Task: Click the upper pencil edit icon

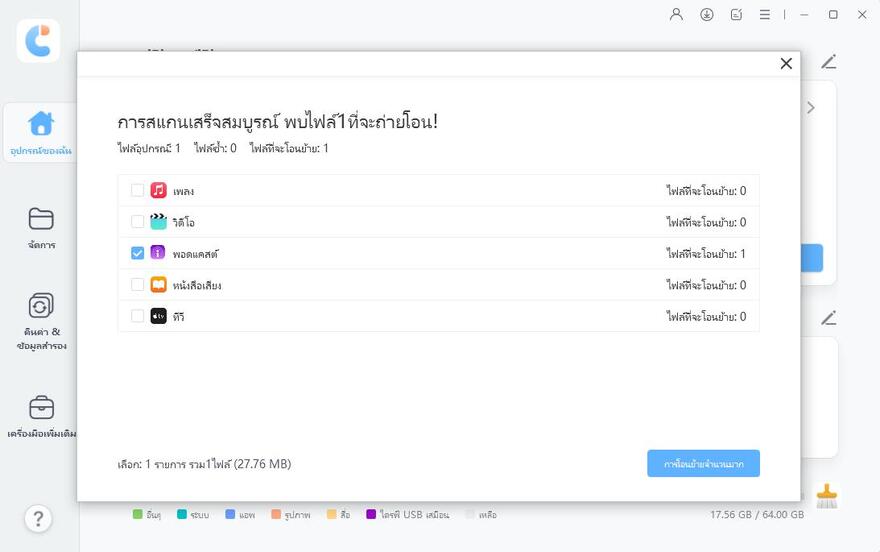Action: [x=829, y=62]
